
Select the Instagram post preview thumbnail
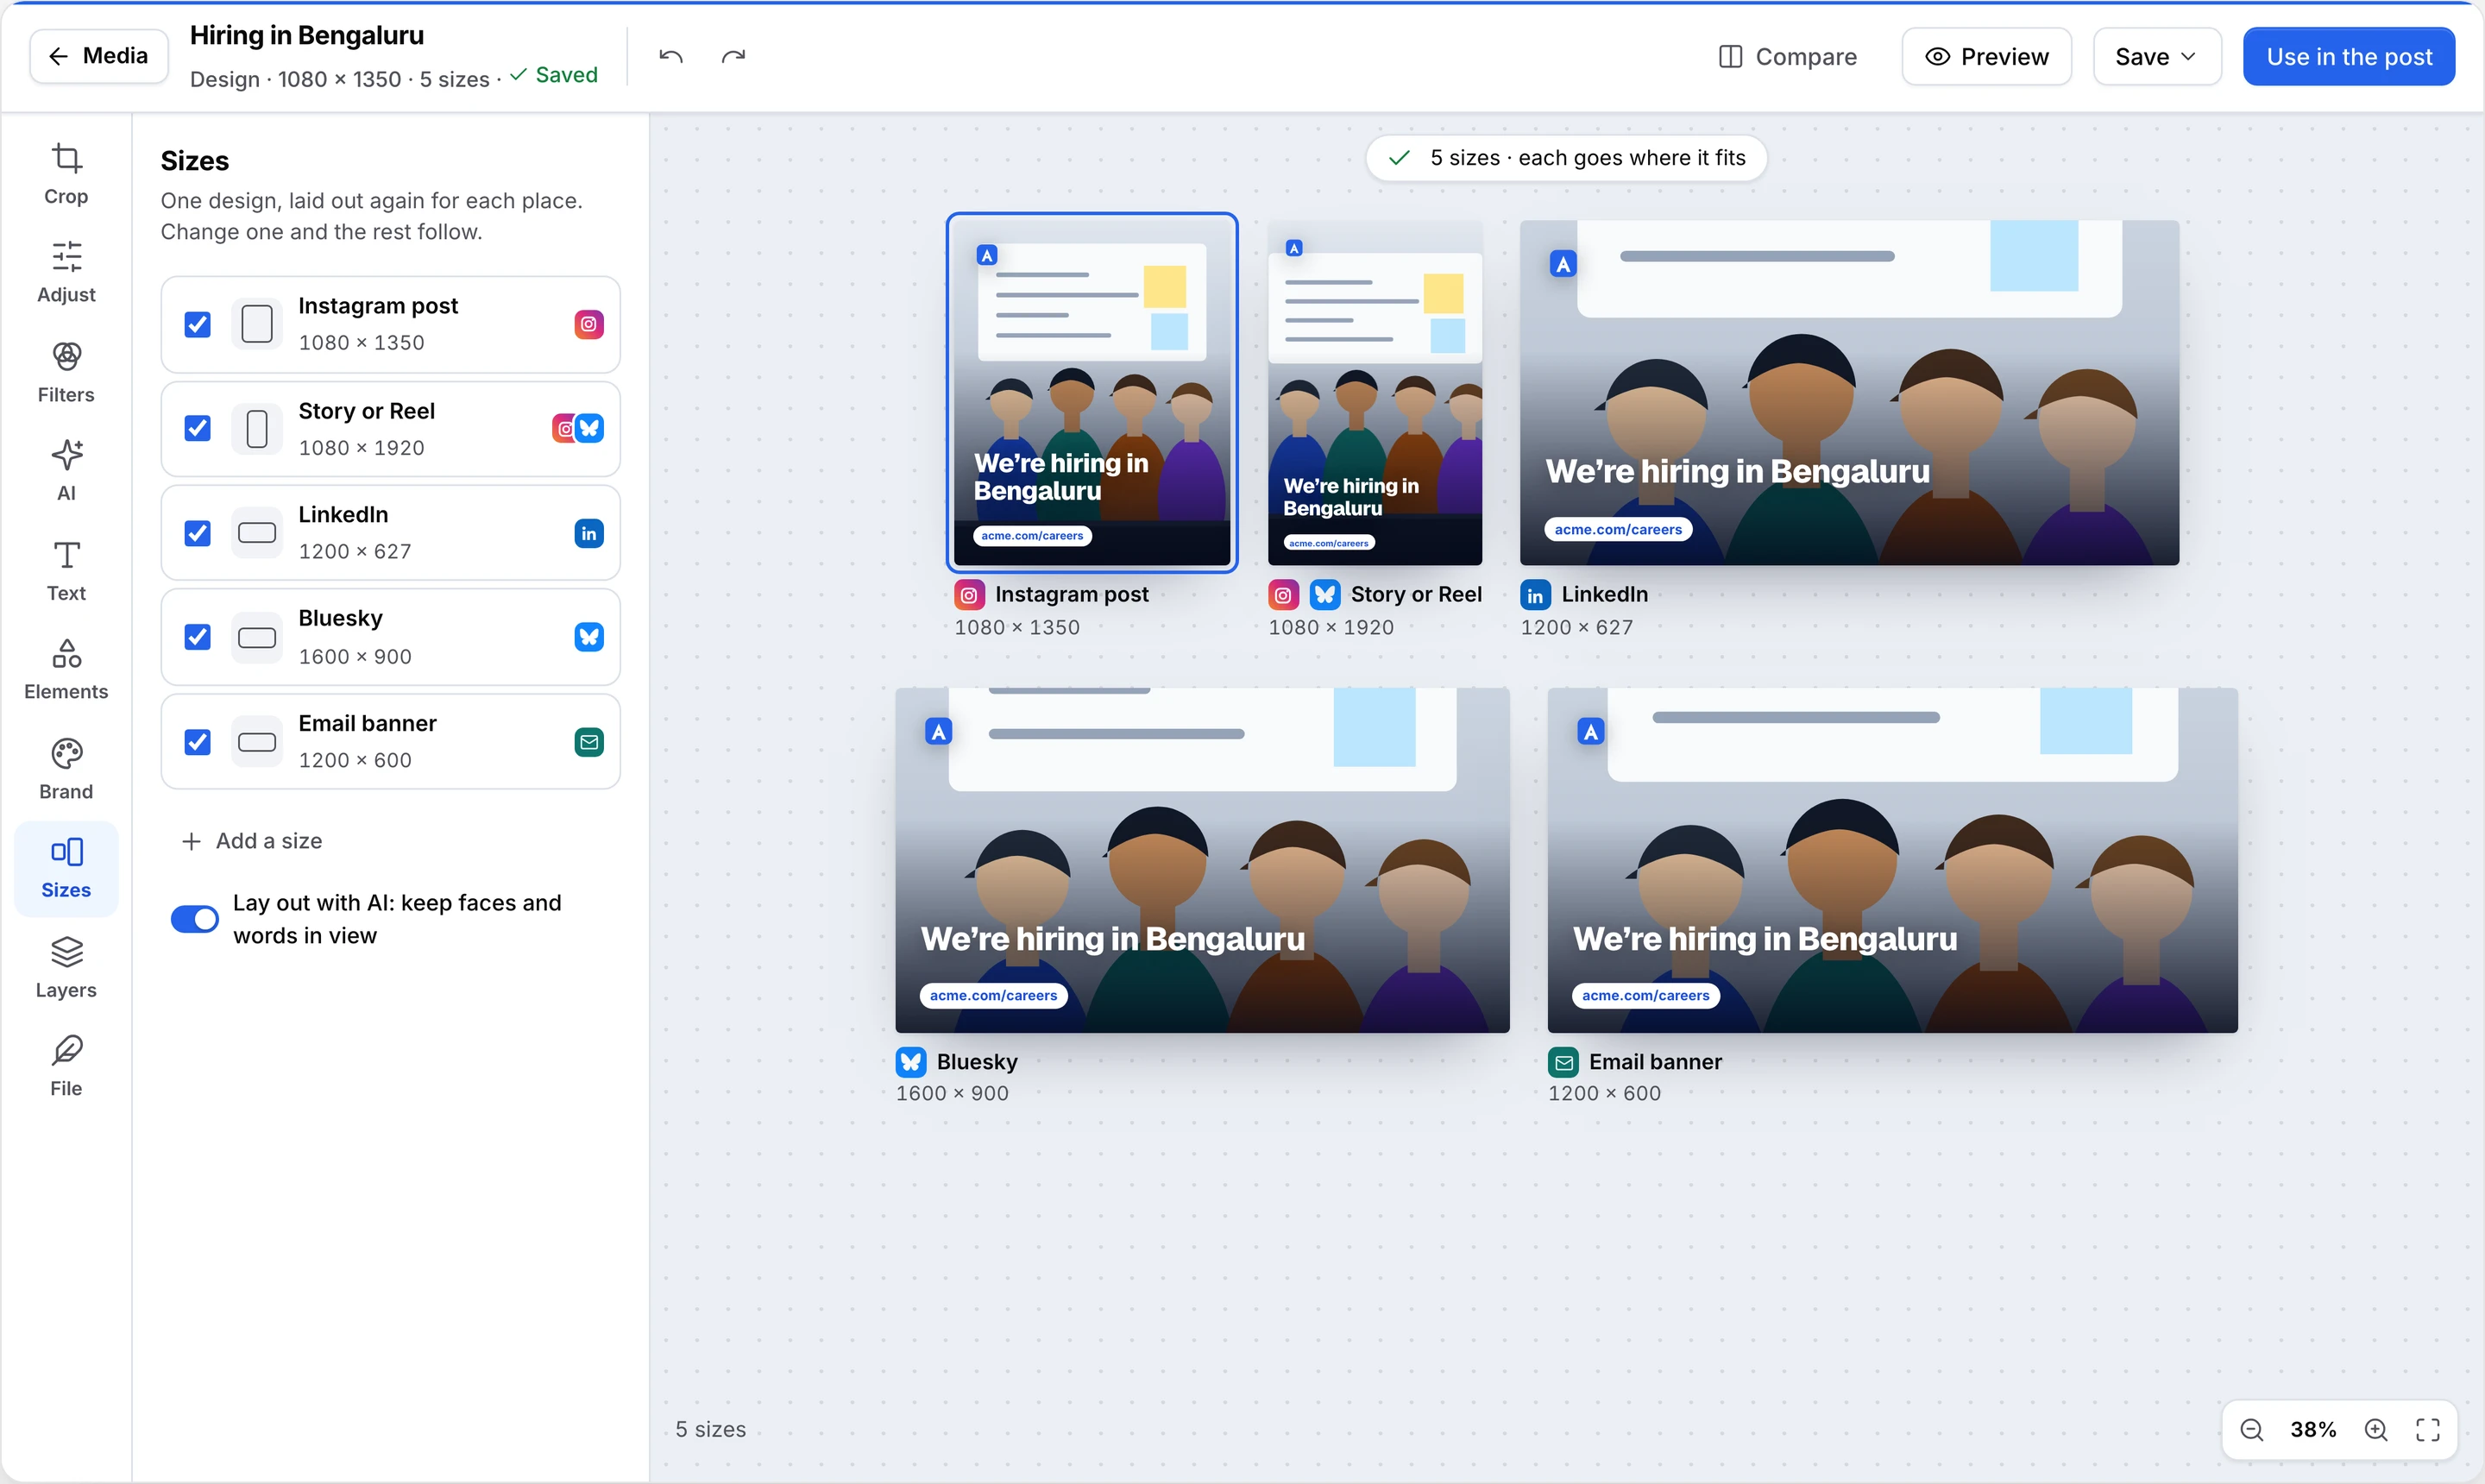pyautogui.click(x=1092, y=392)
